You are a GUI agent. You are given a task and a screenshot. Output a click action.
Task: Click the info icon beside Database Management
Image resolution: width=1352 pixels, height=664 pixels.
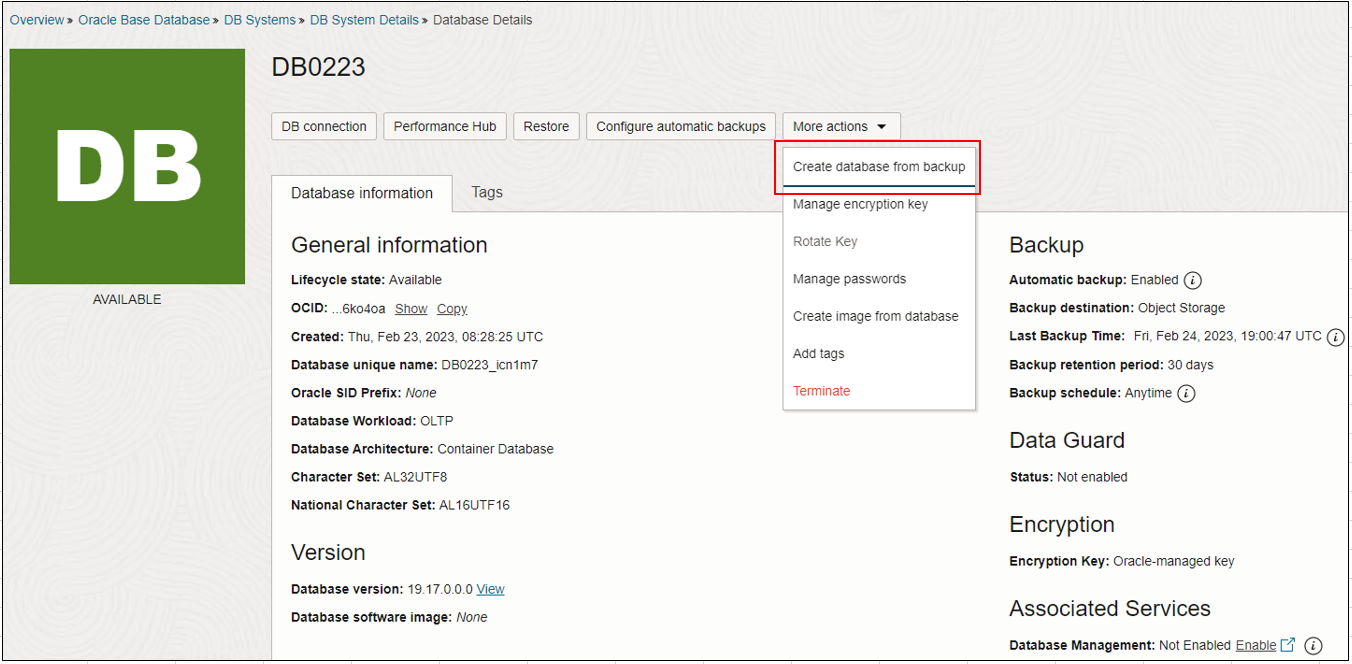1314,646
